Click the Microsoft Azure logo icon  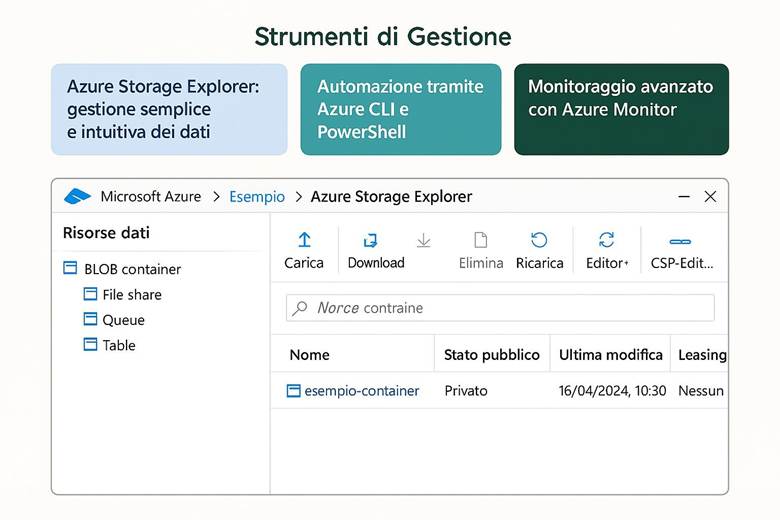click(77, 197)
